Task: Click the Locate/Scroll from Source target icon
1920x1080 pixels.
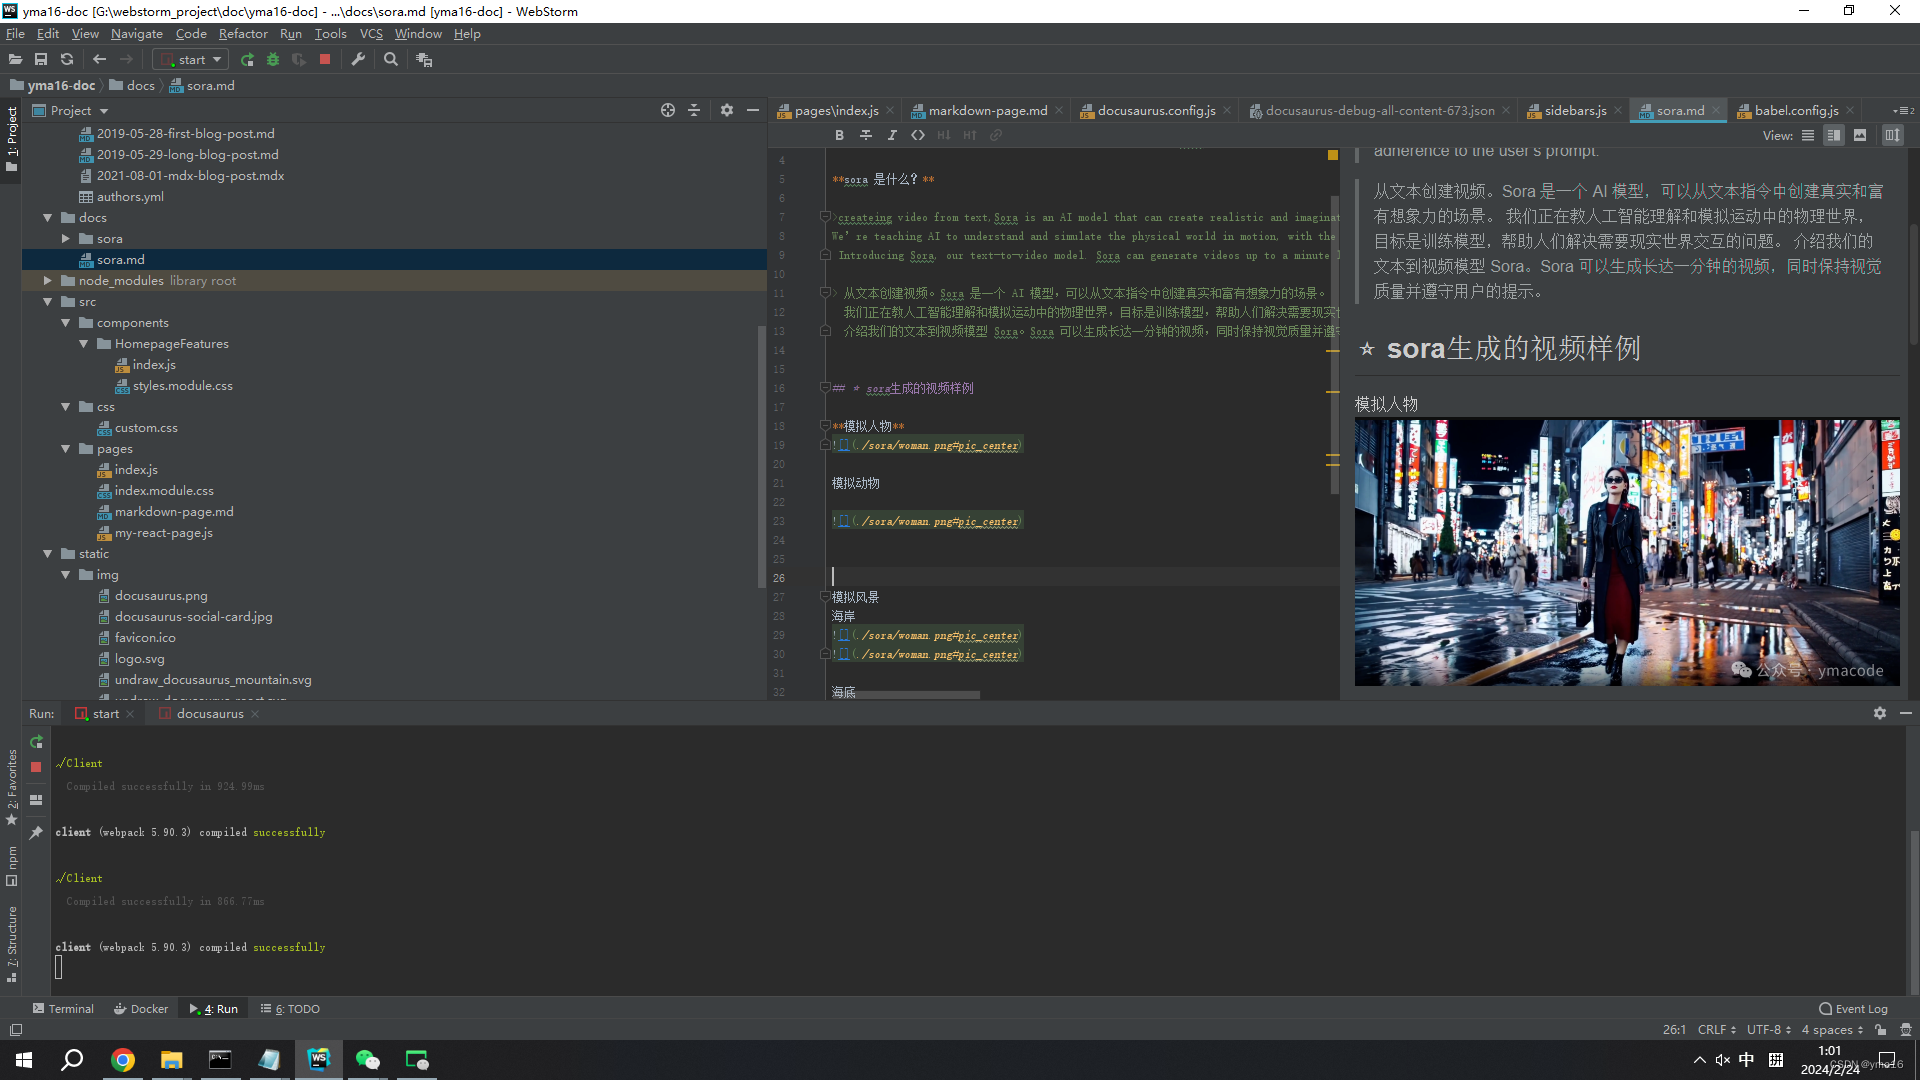Action: (668, 111)
